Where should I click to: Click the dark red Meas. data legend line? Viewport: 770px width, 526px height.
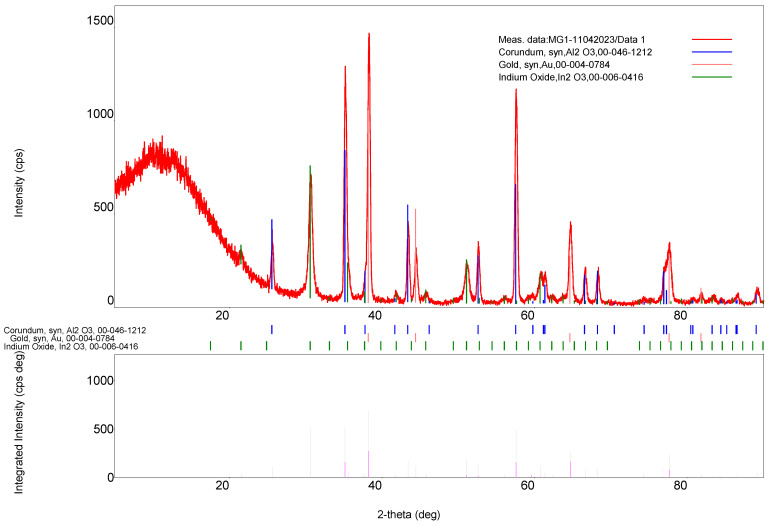[x=711, y=38]
